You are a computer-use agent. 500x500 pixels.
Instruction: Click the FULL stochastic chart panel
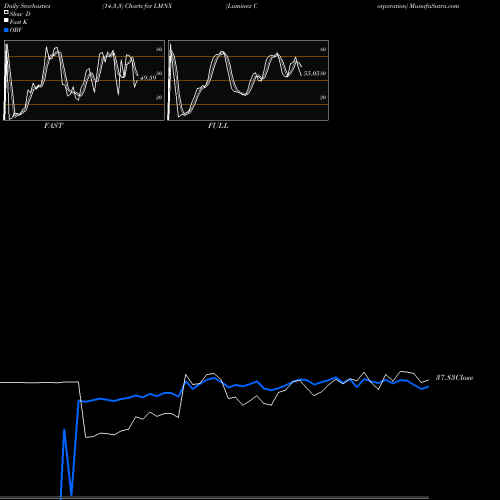(248, 80)
